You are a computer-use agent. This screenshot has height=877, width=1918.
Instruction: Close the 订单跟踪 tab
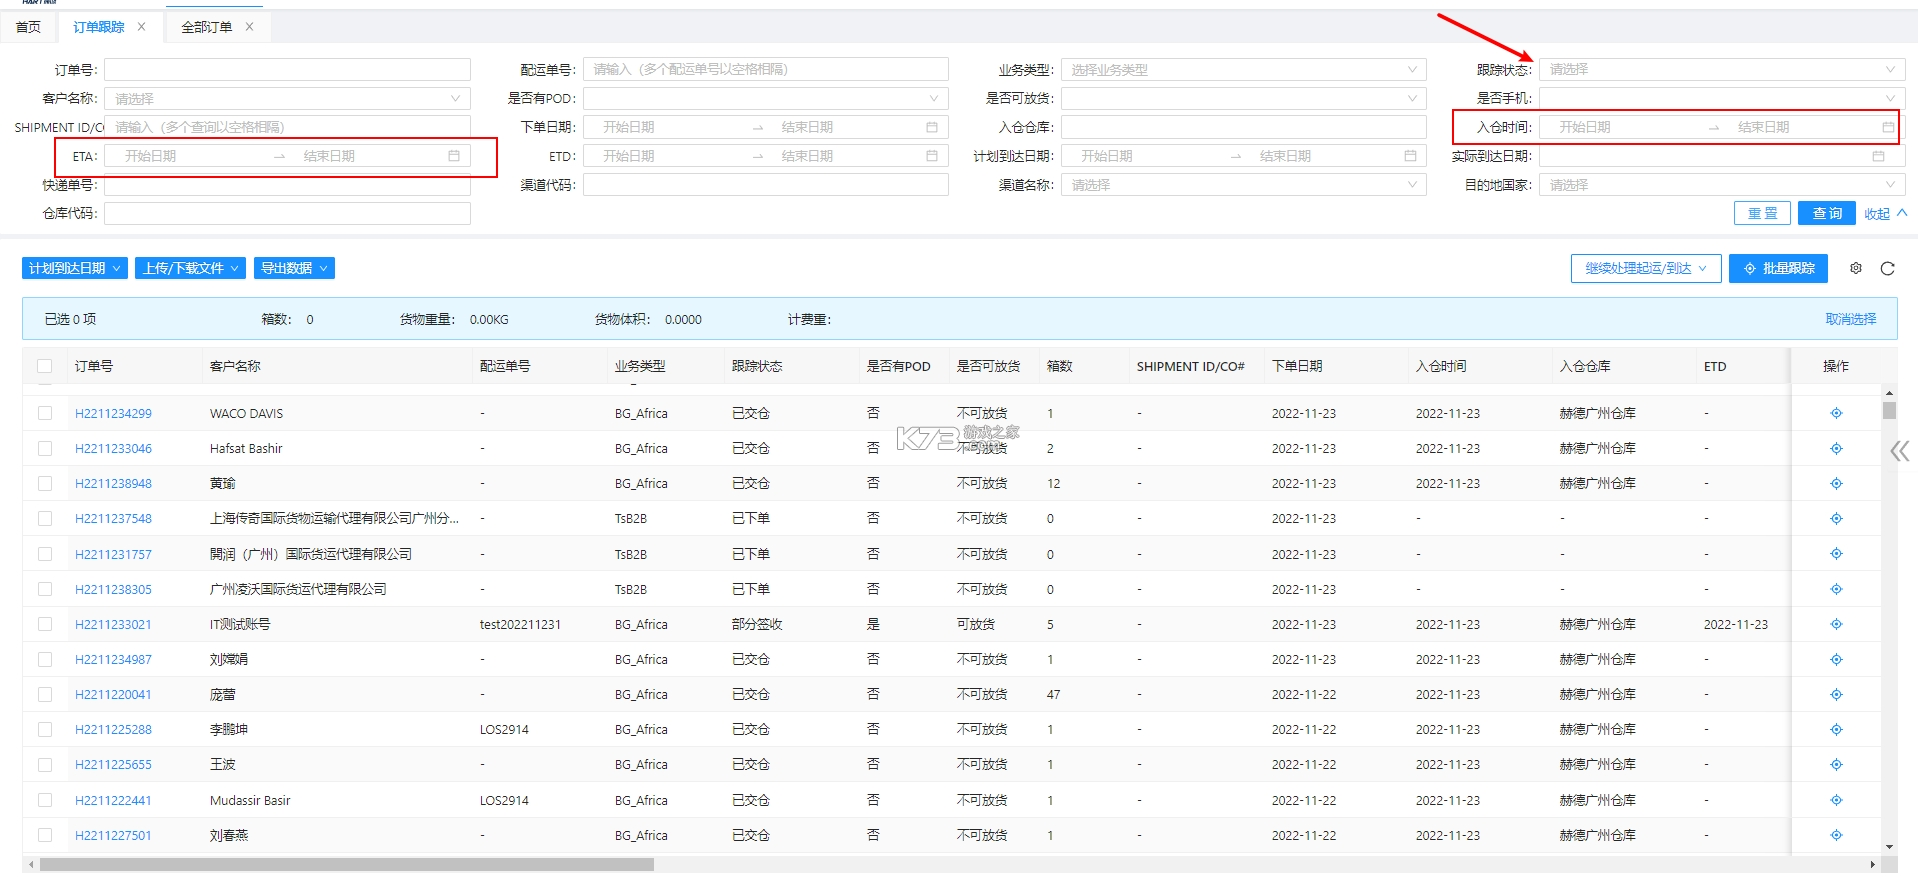click(142, 27)
